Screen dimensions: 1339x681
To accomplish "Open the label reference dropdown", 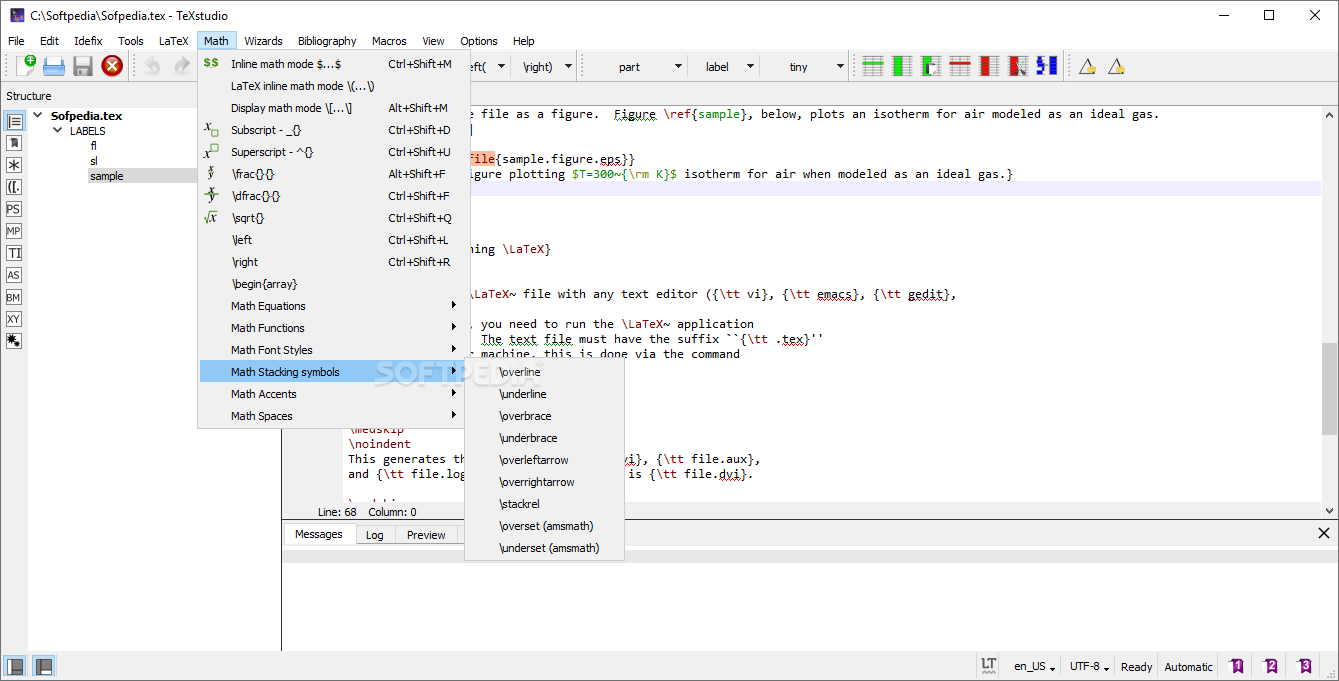I will (x=749, y=67).
